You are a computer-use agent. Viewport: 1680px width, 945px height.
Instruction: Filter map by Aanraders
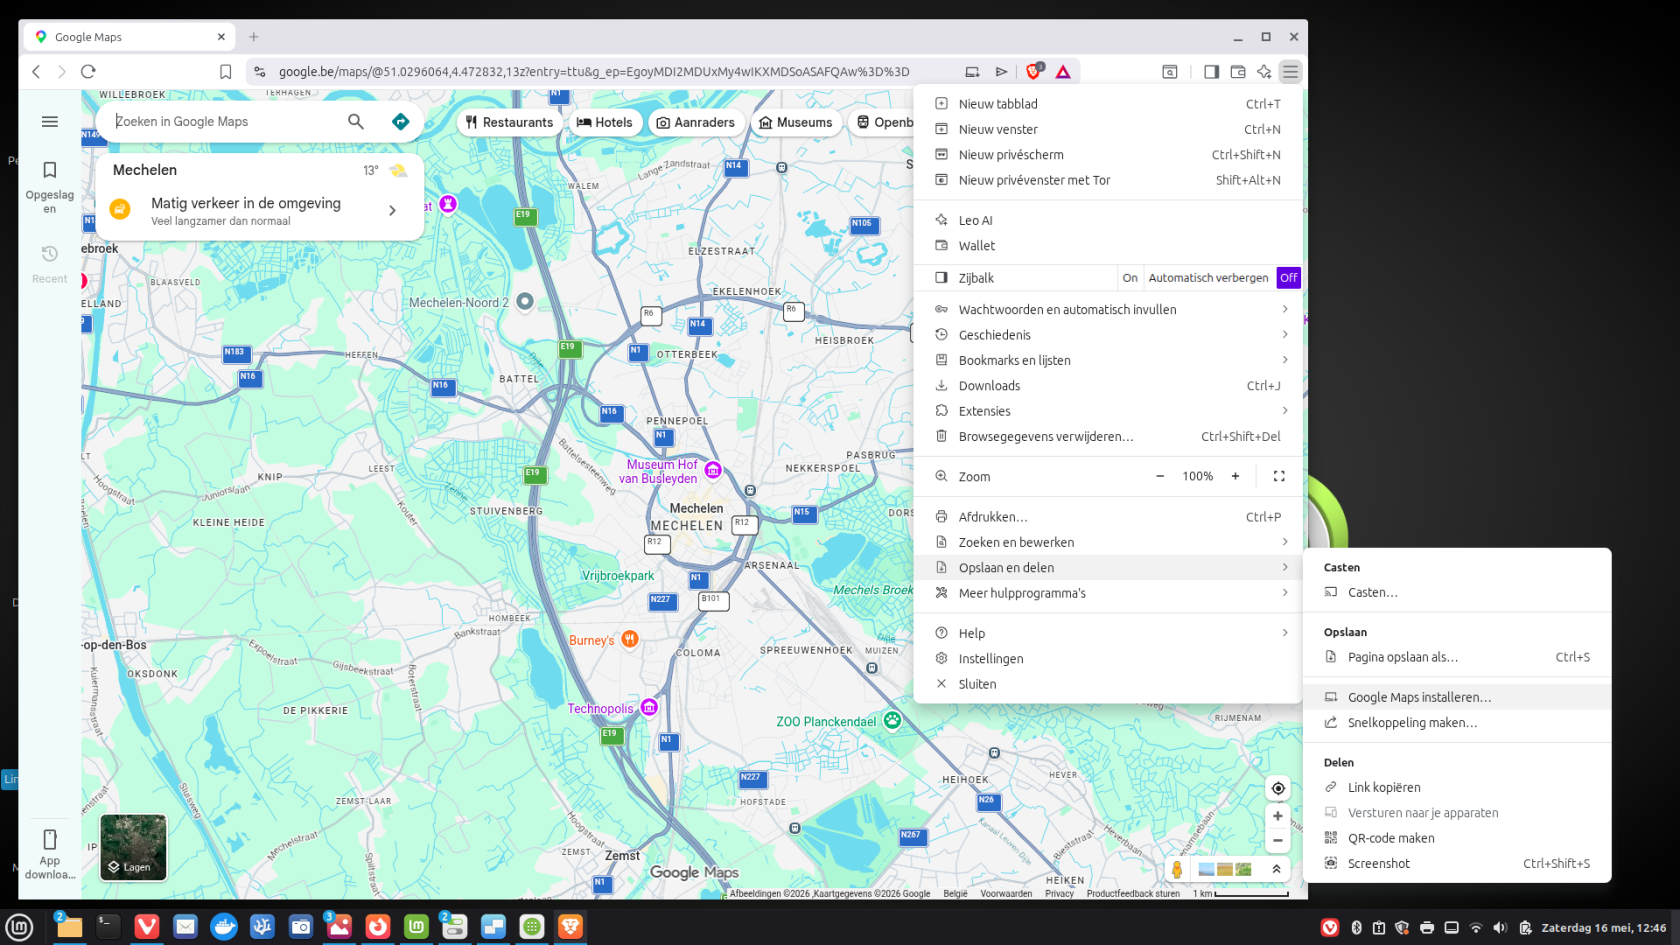coord(696,122)
